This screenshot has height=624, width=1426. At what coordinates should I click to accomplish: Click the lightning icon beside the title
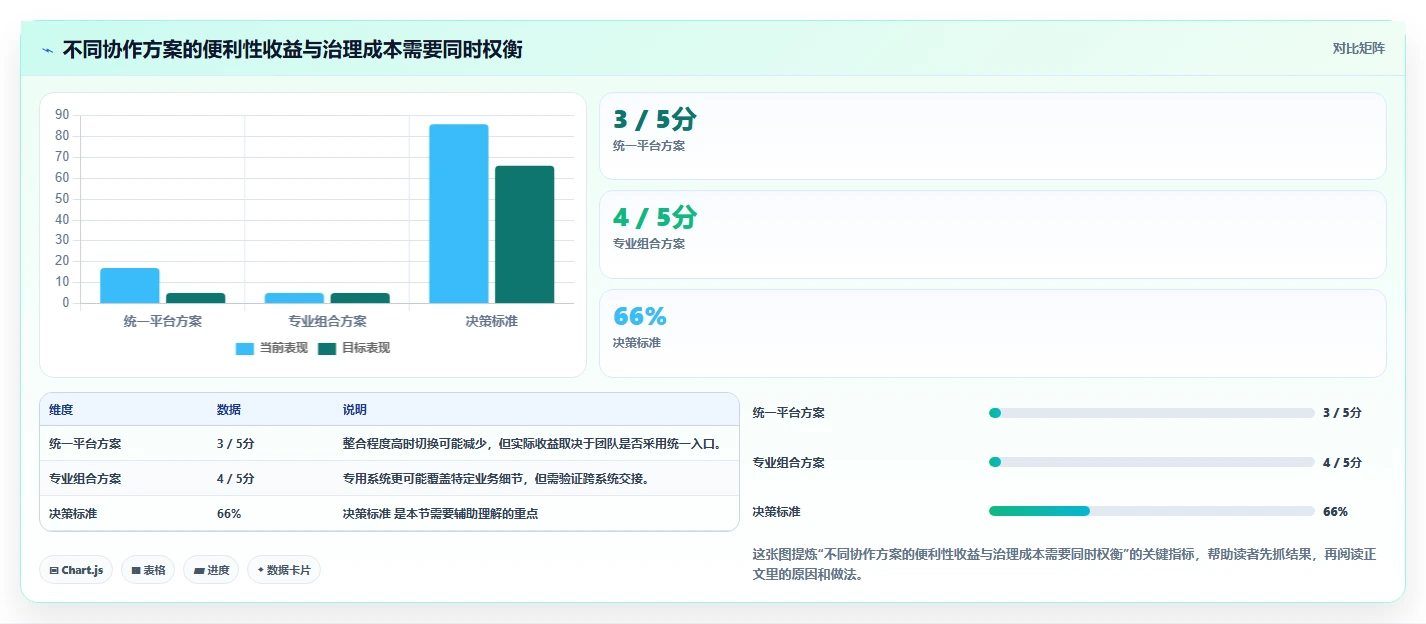click(x=47, y=50)
